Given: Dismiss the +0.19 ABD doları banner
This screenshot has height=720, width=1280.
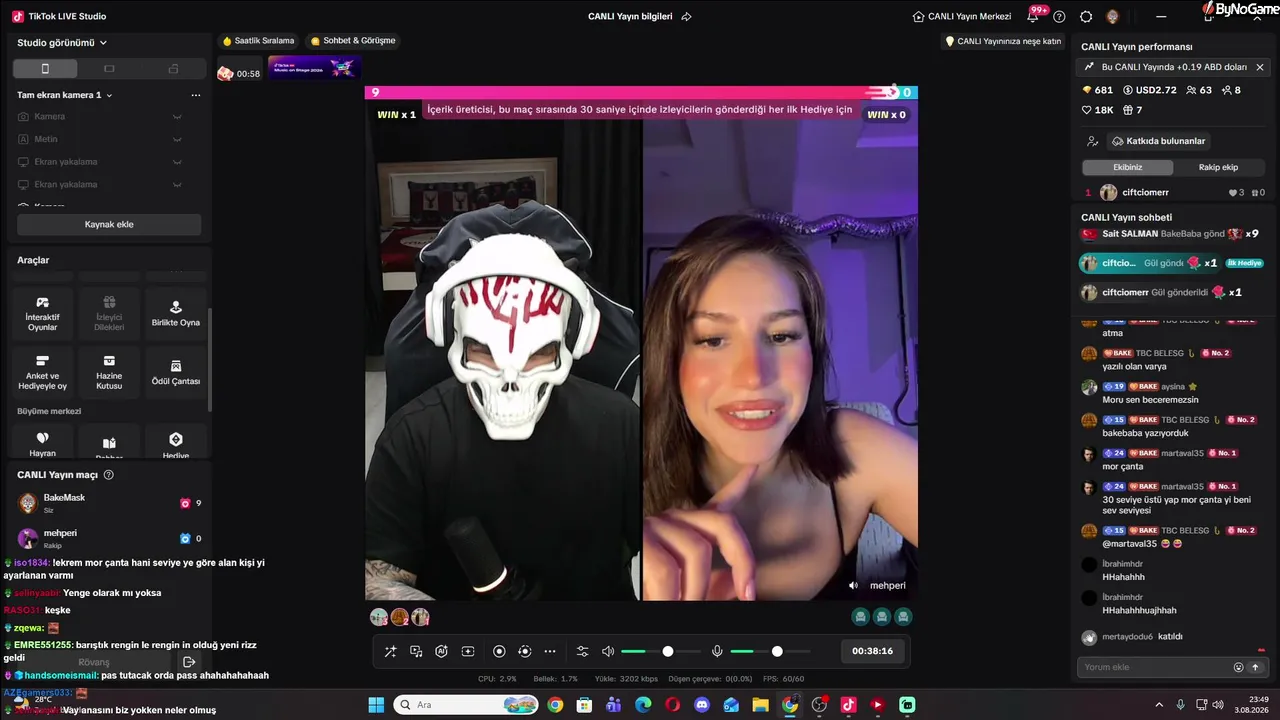Looking at the screenshot, I should tap(1260, 67).
